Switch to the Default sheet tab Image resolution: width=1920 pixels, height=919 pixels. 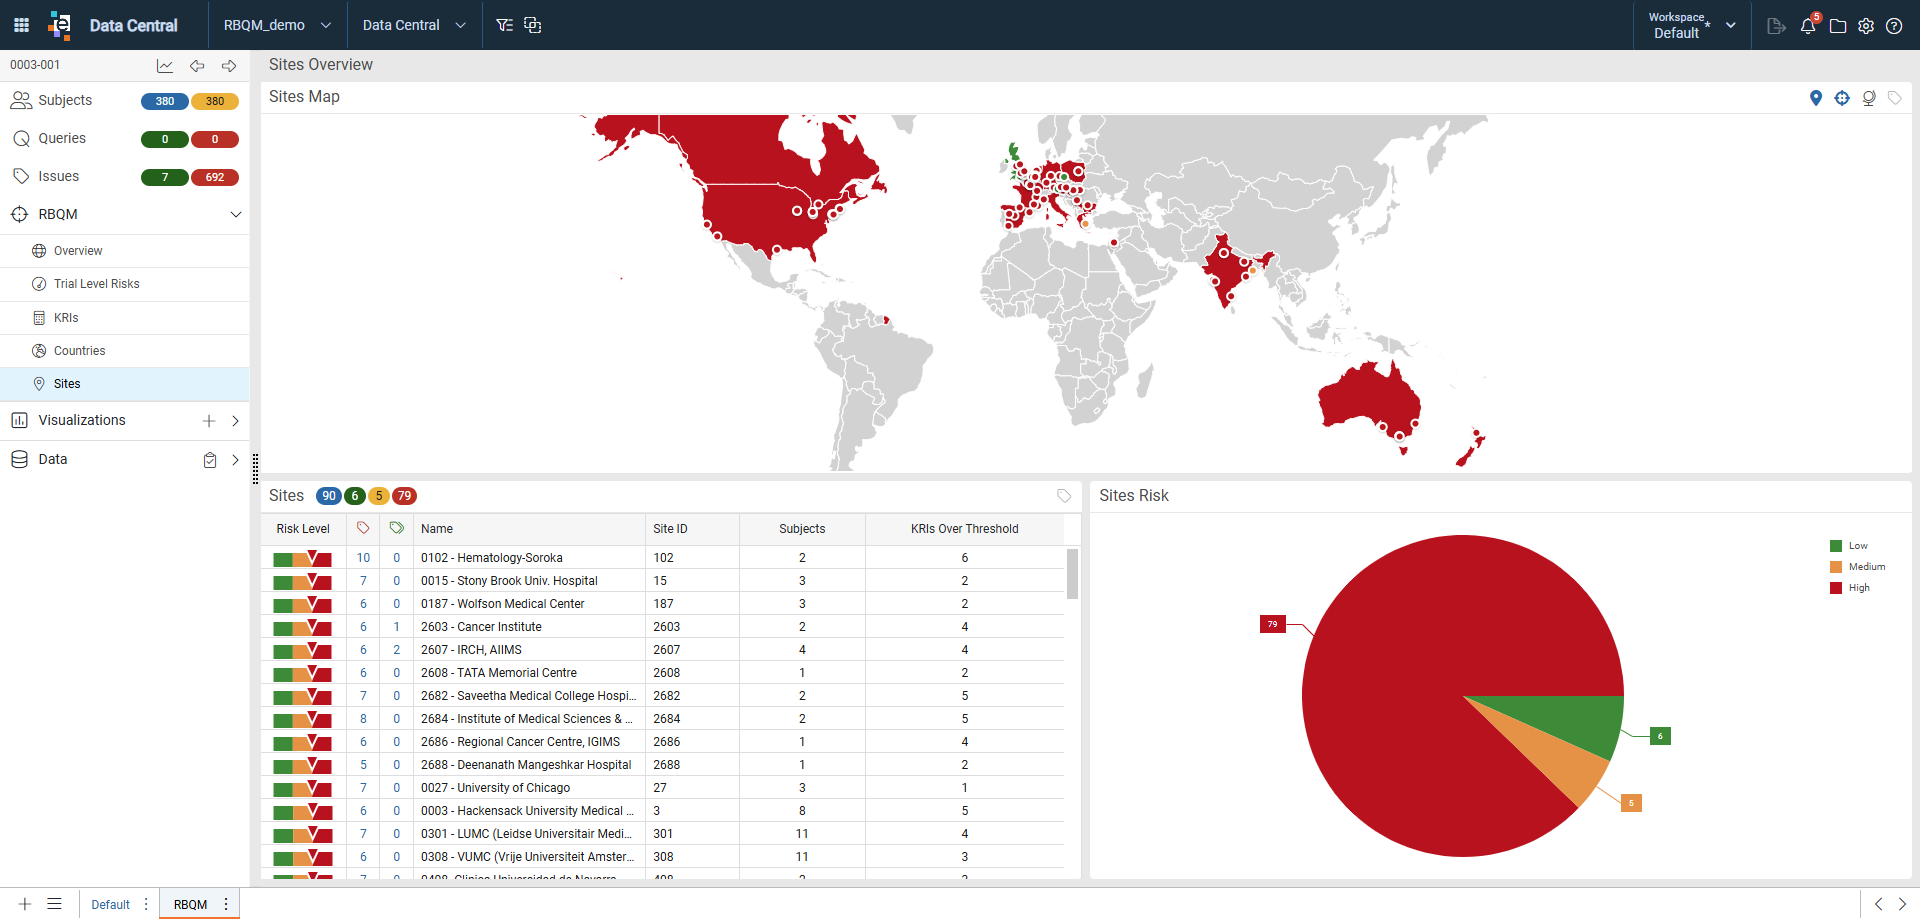[110, 904]
